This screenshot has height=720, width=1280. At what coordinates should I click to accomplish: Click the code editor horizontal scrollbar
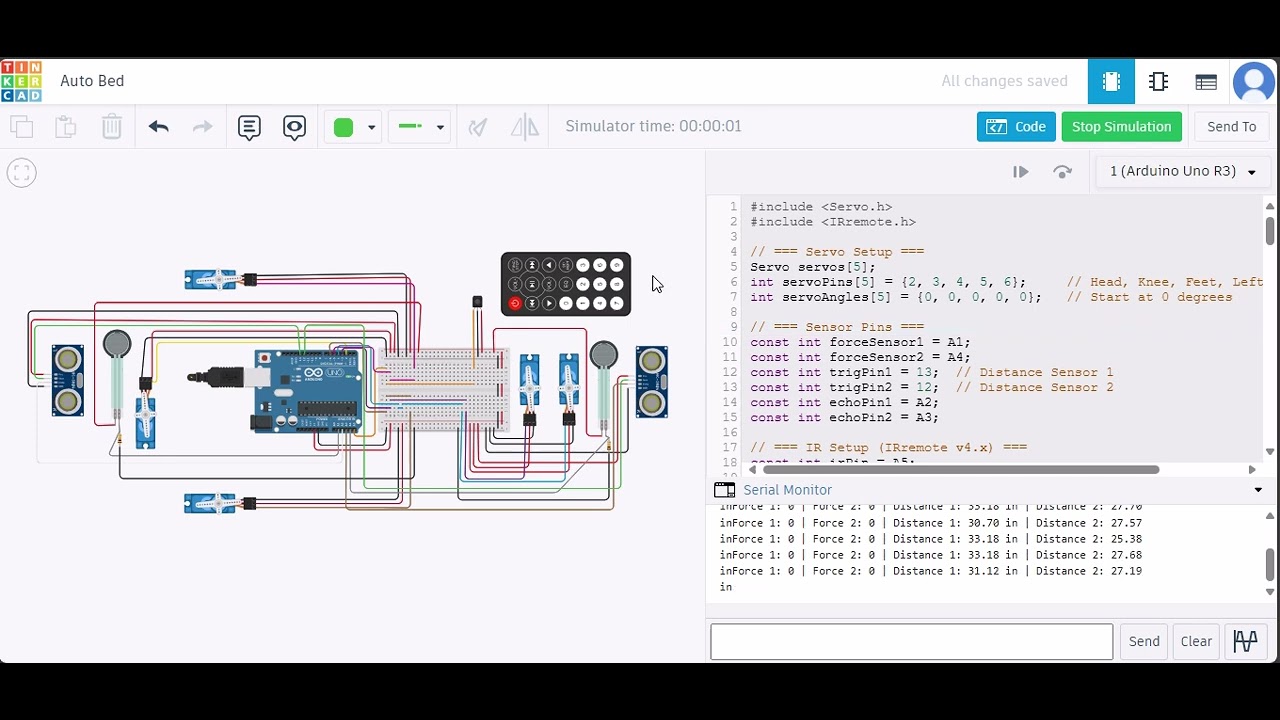(x=960, y=469)
